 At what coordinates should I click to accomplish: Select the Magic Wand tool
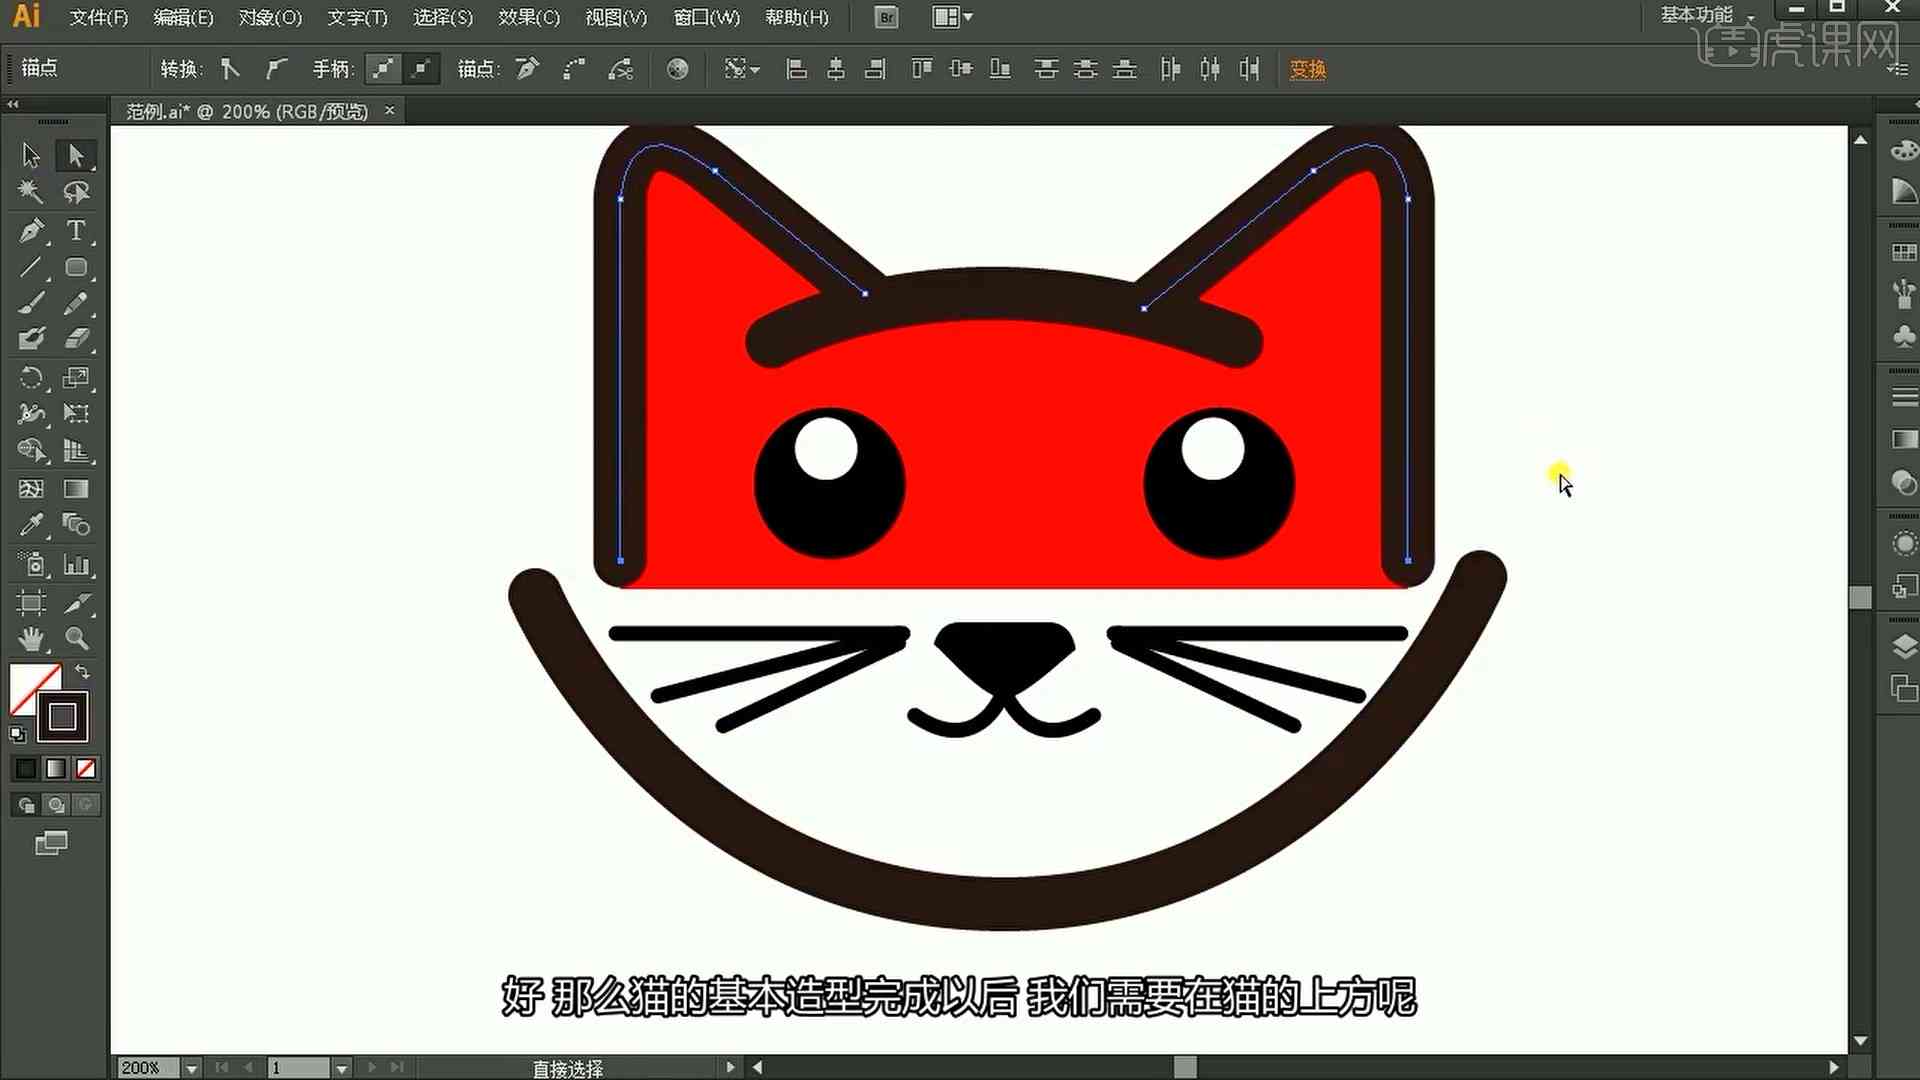point(31,192)
